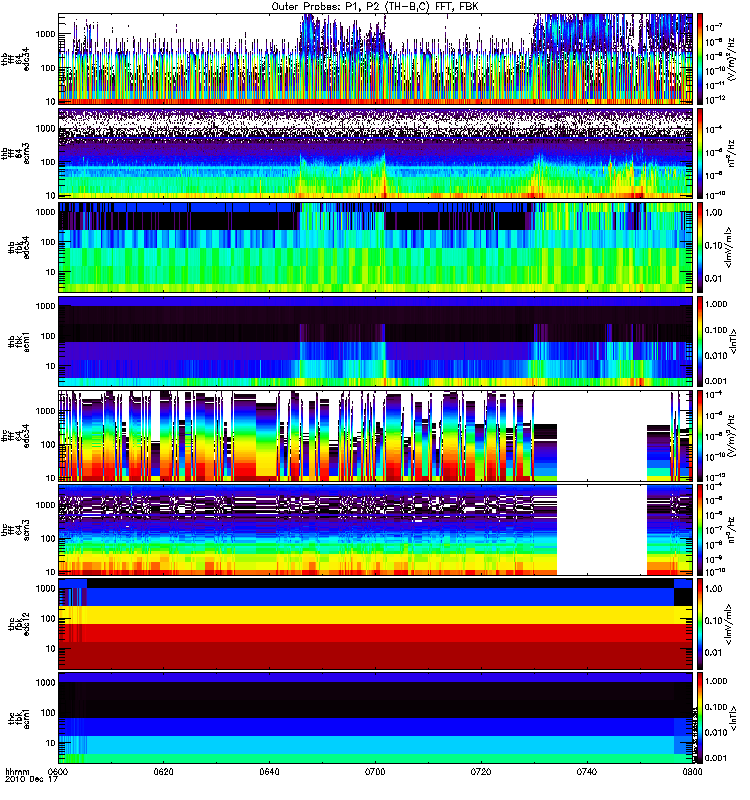Click the 0700 time axis label

pyautogui.click(x=375, y=771)
